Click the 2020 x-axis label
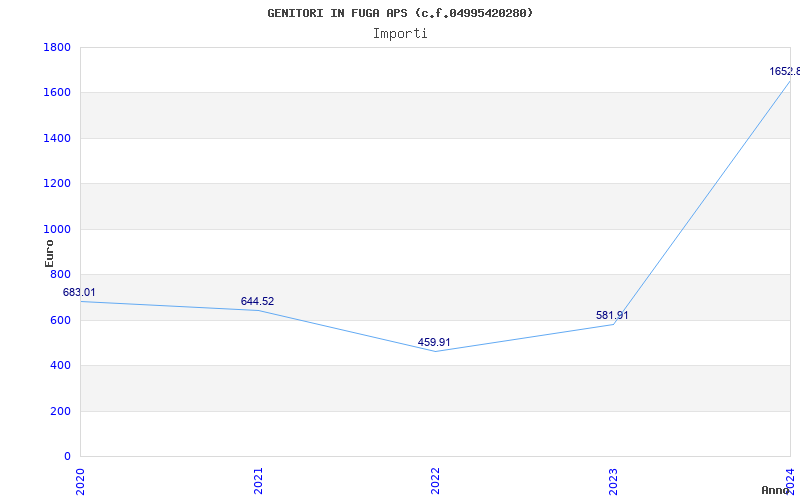Image resolution: width=800 pixels, height=500 pixels. coord(80,481)
